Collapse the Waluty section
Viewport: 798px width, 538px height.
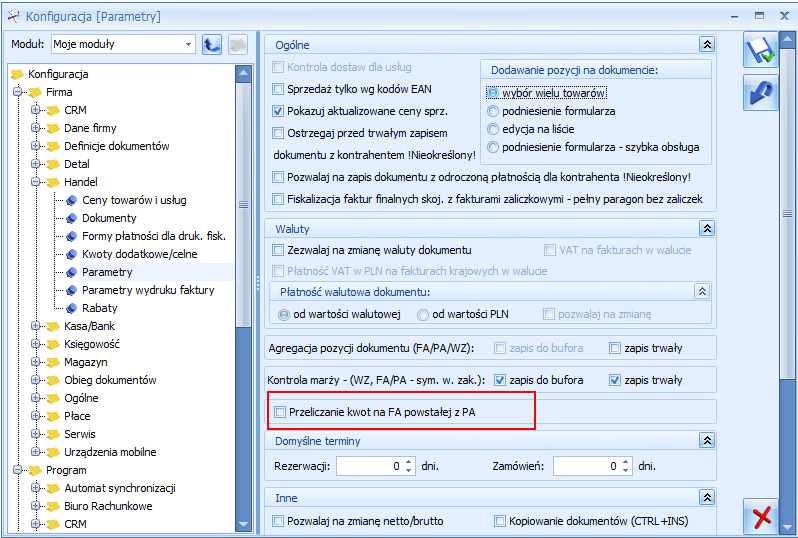point(707,228)
